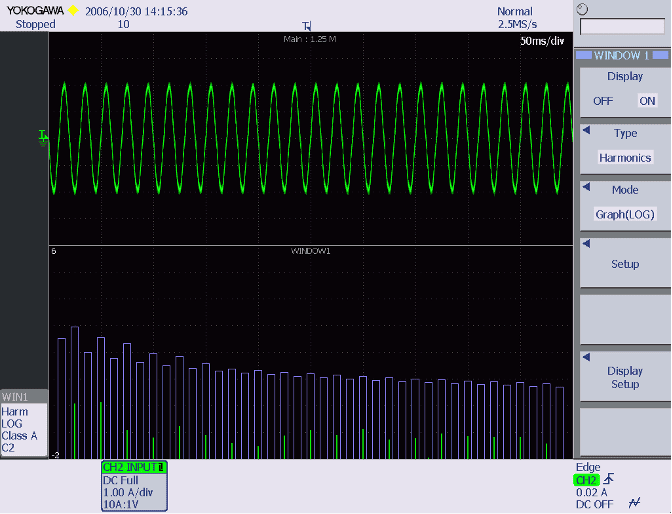The height and width of the screenshot is (514, 672).
Task: Click the yellow Yokogawa logo diamond
Action: click(x=72, y=11)
